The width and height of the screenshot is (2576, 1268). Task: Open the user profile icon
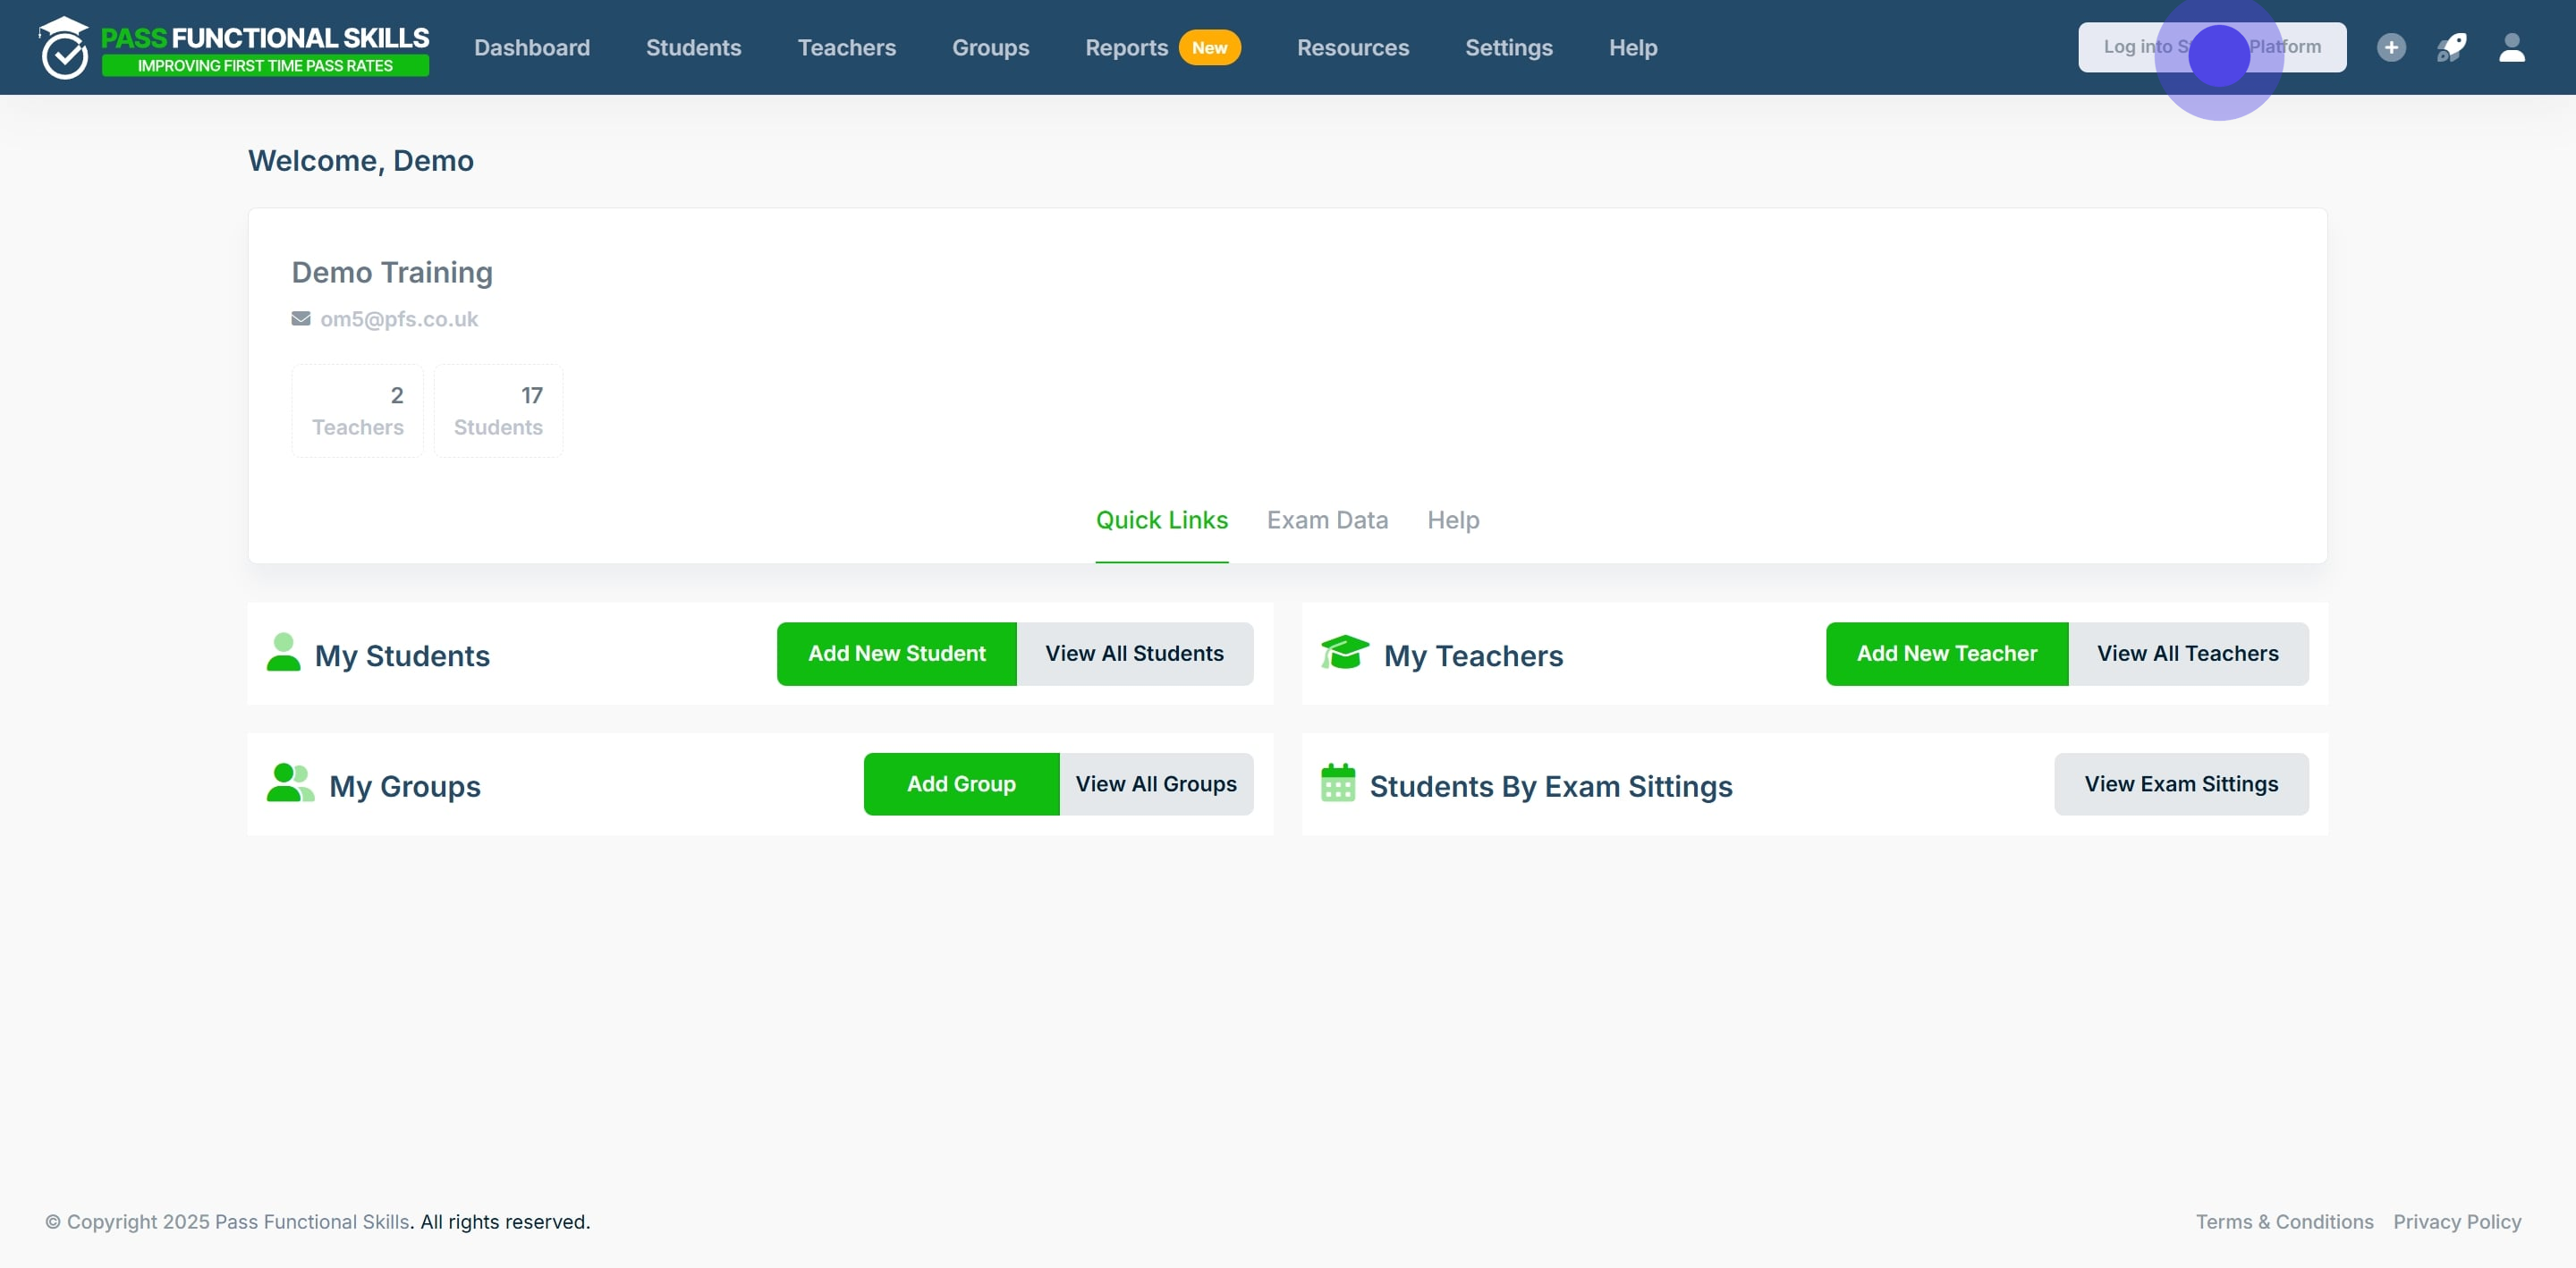pyautogui.click(x=2512, y=47)
